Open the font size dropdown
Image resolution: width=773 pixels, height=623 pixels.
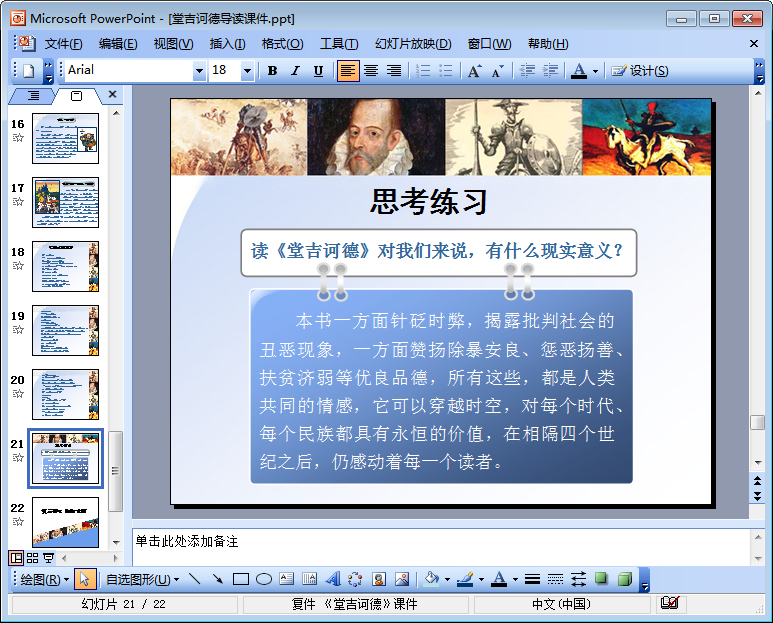[x=247, y=71]
